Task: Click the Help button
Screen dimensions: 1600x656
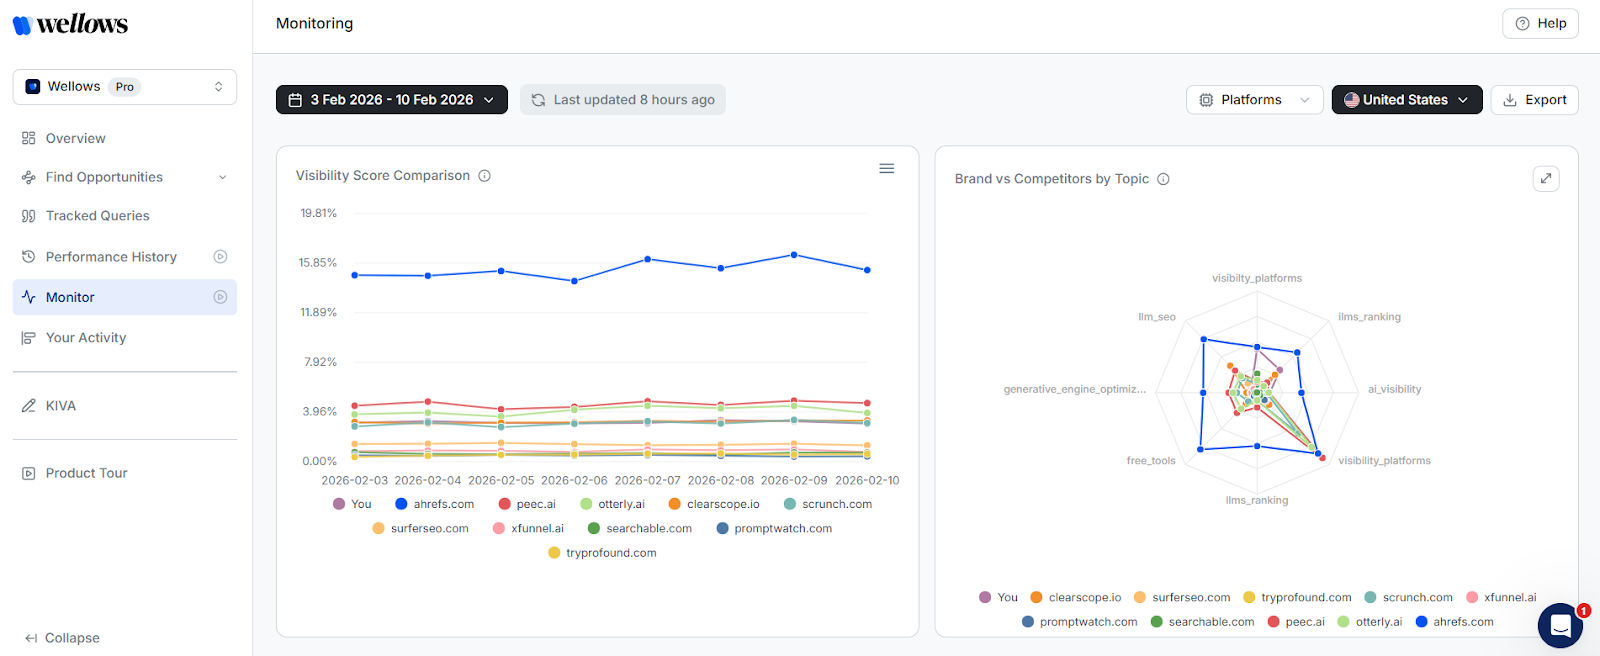Action: point(1540,24)
